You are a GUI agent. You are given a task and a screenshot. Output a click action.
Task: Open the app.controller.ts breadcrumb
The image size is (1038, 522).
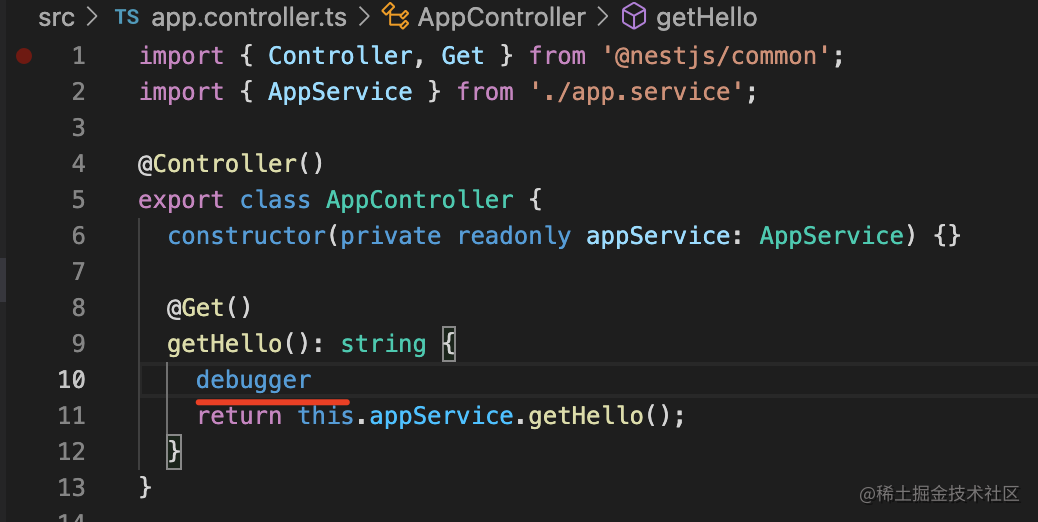click(x=244, y=17)
